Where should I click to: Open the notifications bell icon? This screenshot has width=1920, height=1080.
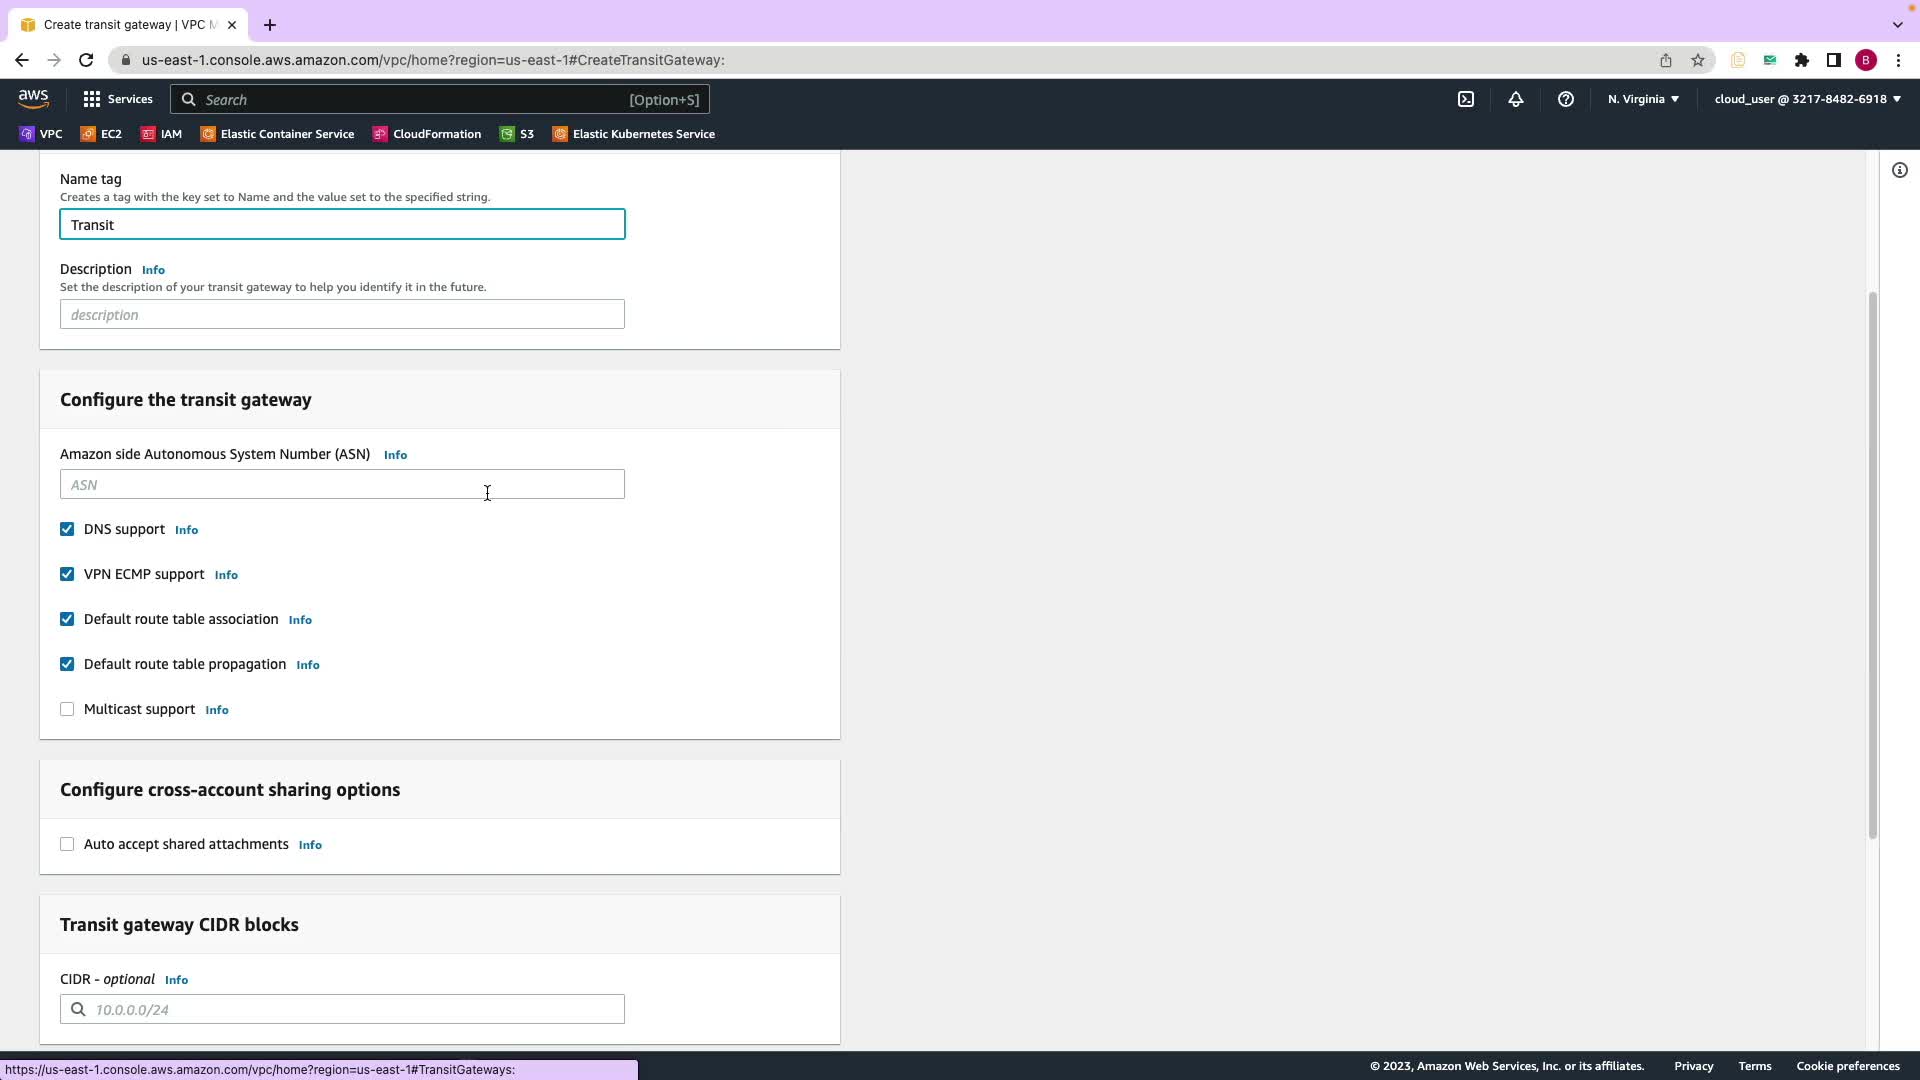pyautogui.click(x=1515, y=99)
